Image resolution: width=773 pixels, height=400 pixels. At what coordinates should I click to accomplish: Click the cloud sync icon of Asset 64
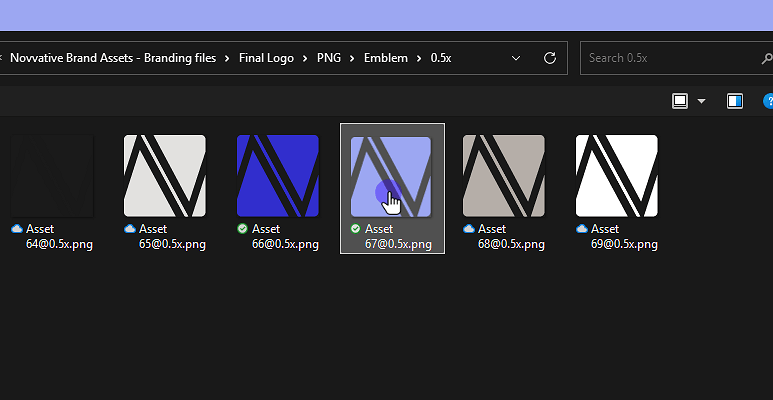[17, 229]
